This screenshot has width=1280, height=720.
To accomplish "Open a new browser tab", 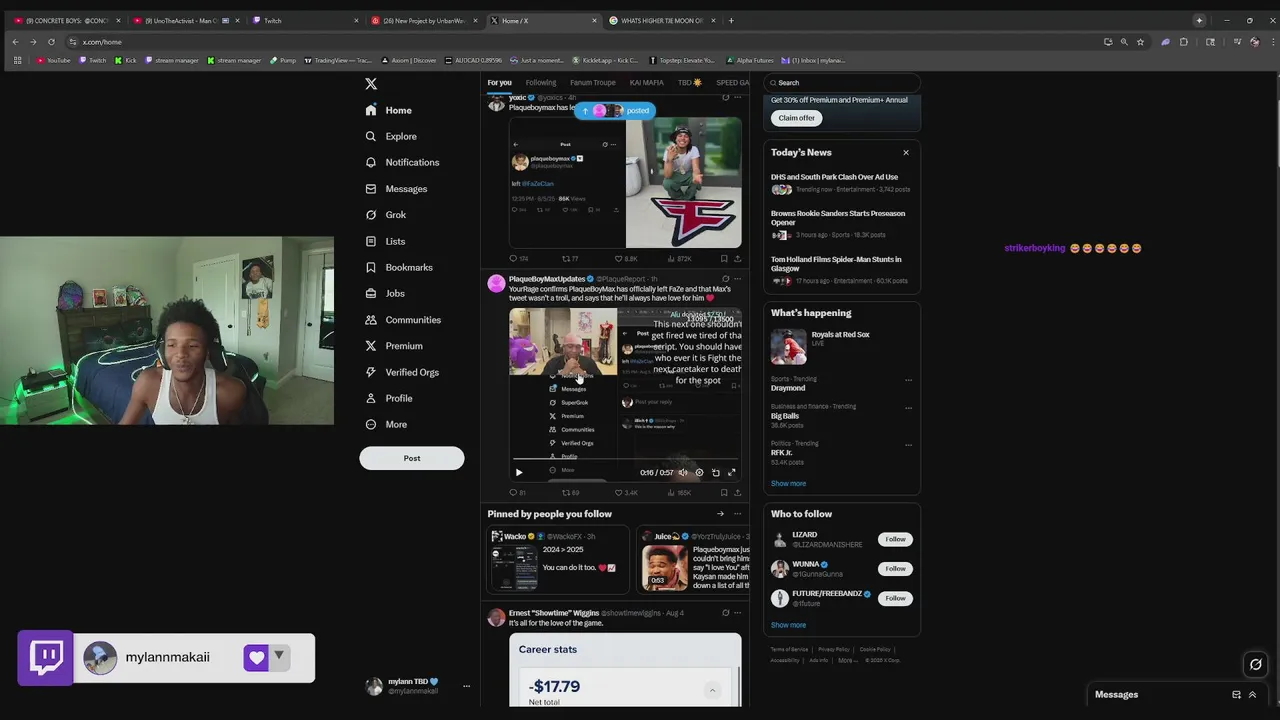I will click(731, 20).
